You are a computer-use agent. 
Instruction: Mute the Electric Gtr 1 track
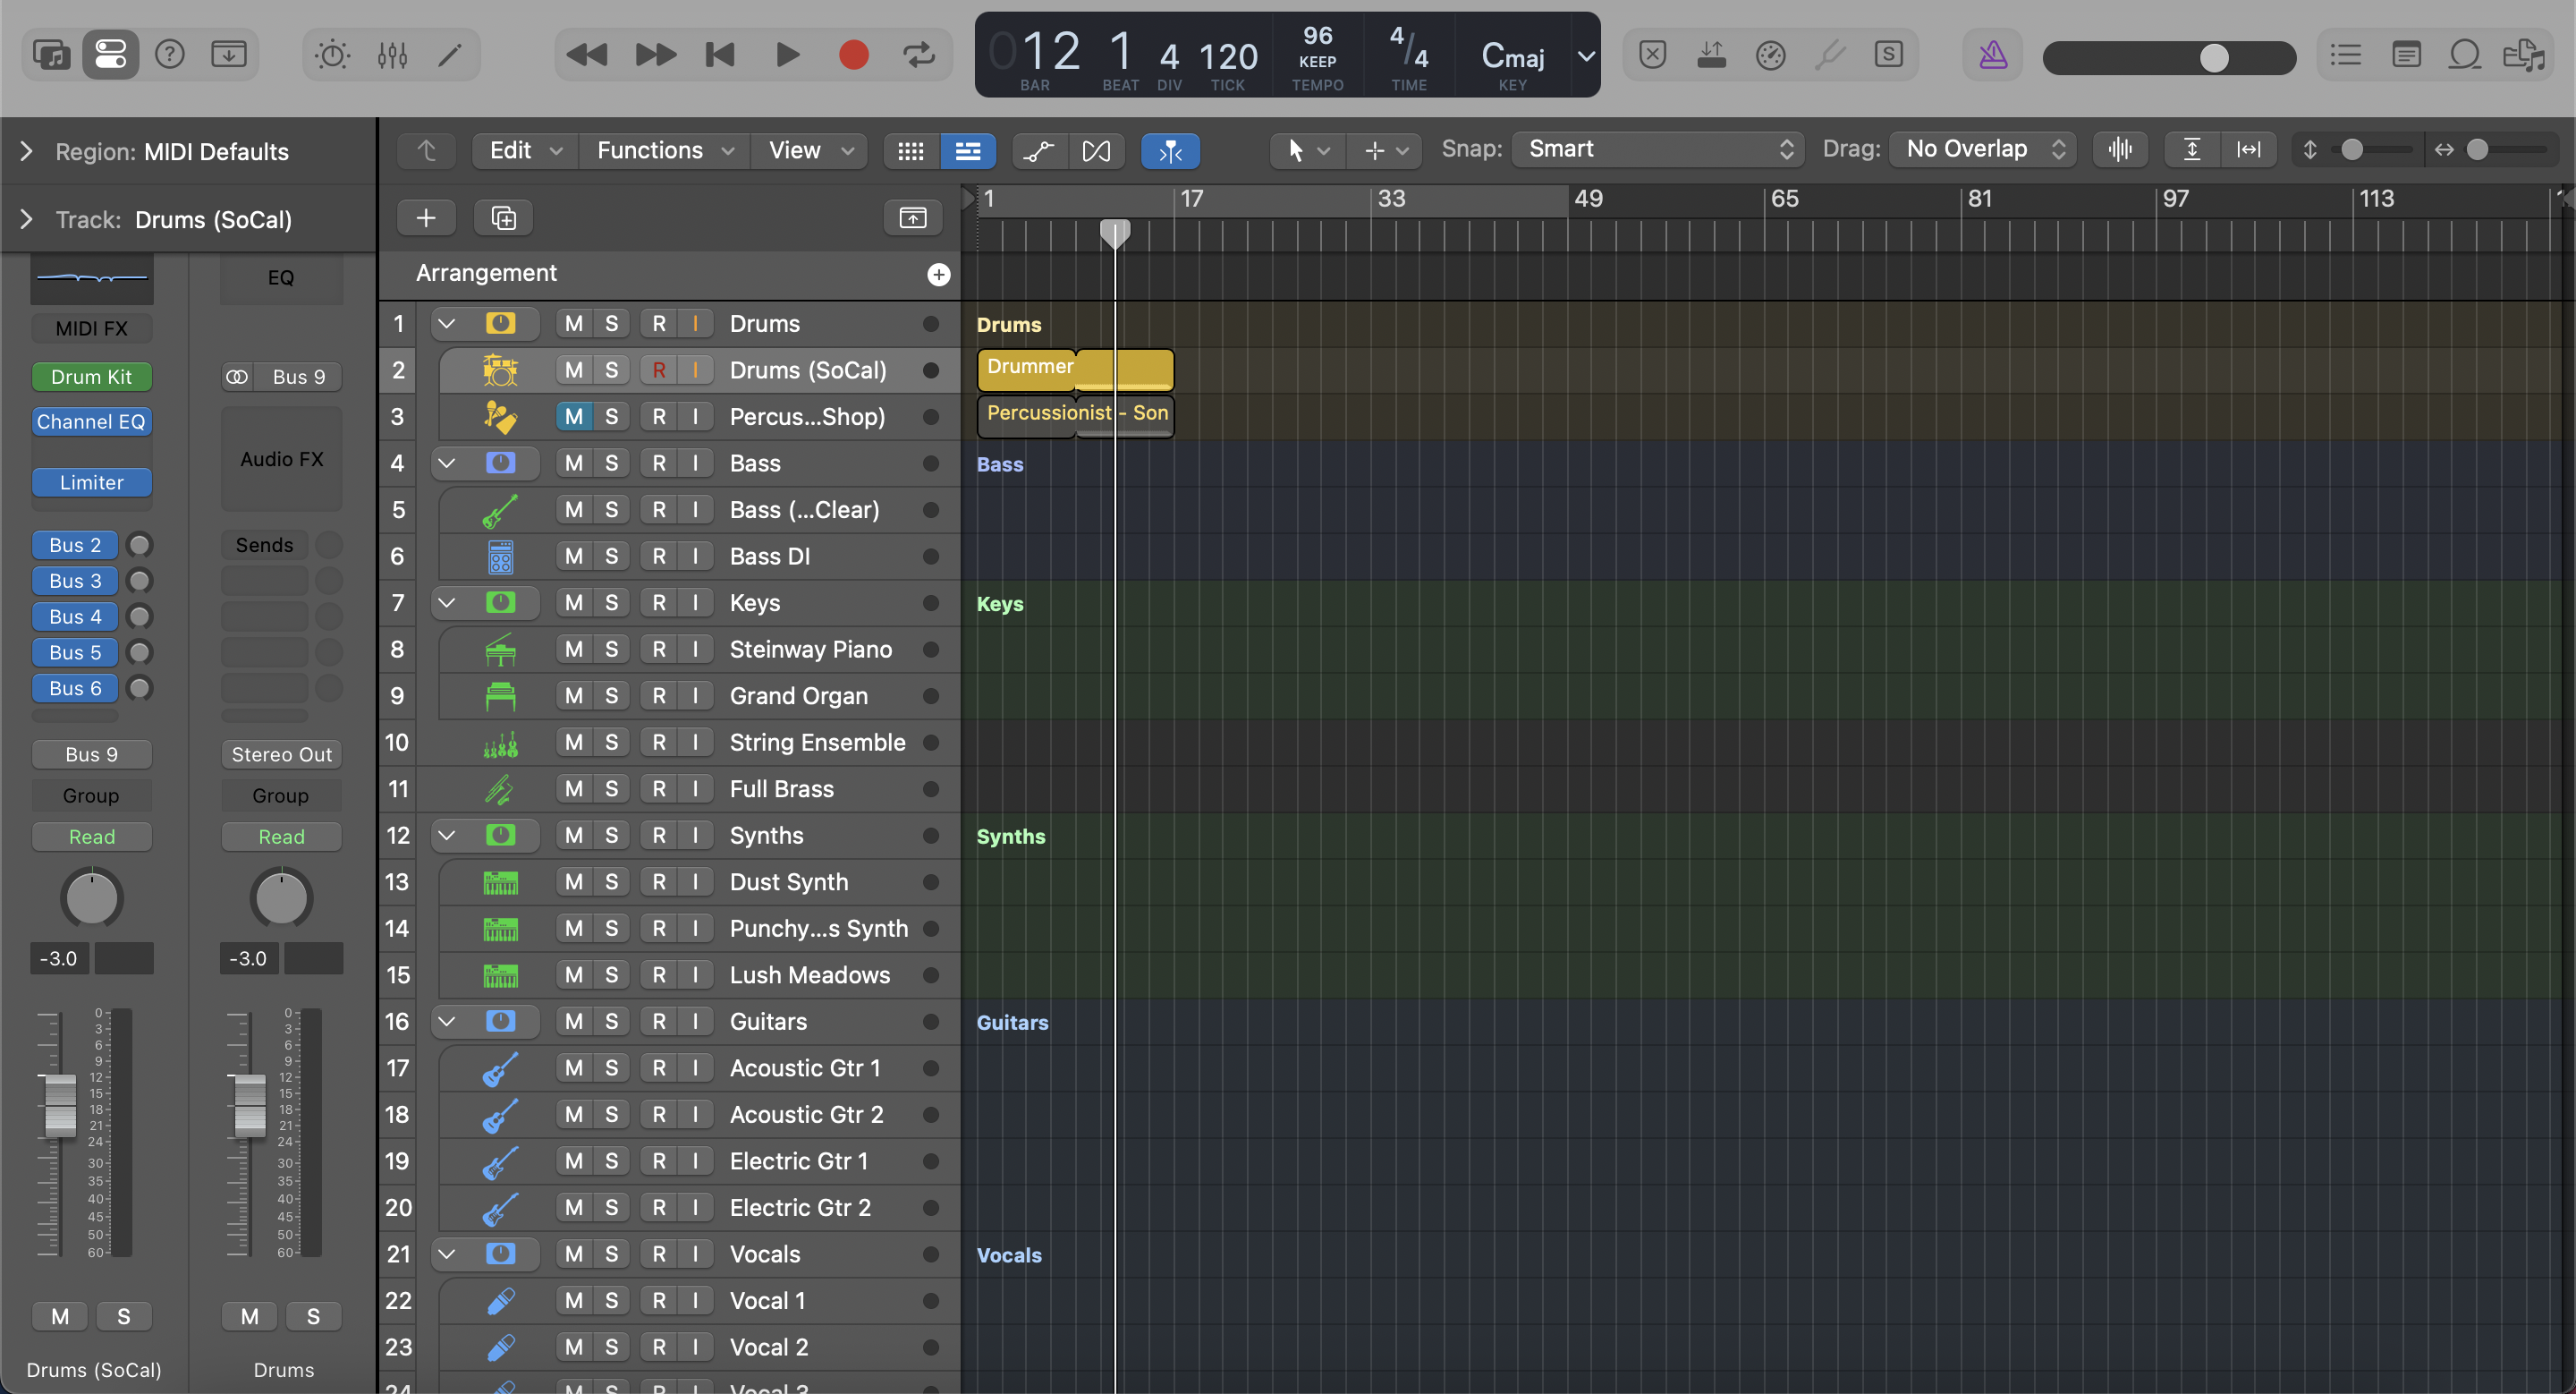(574, 1162)
